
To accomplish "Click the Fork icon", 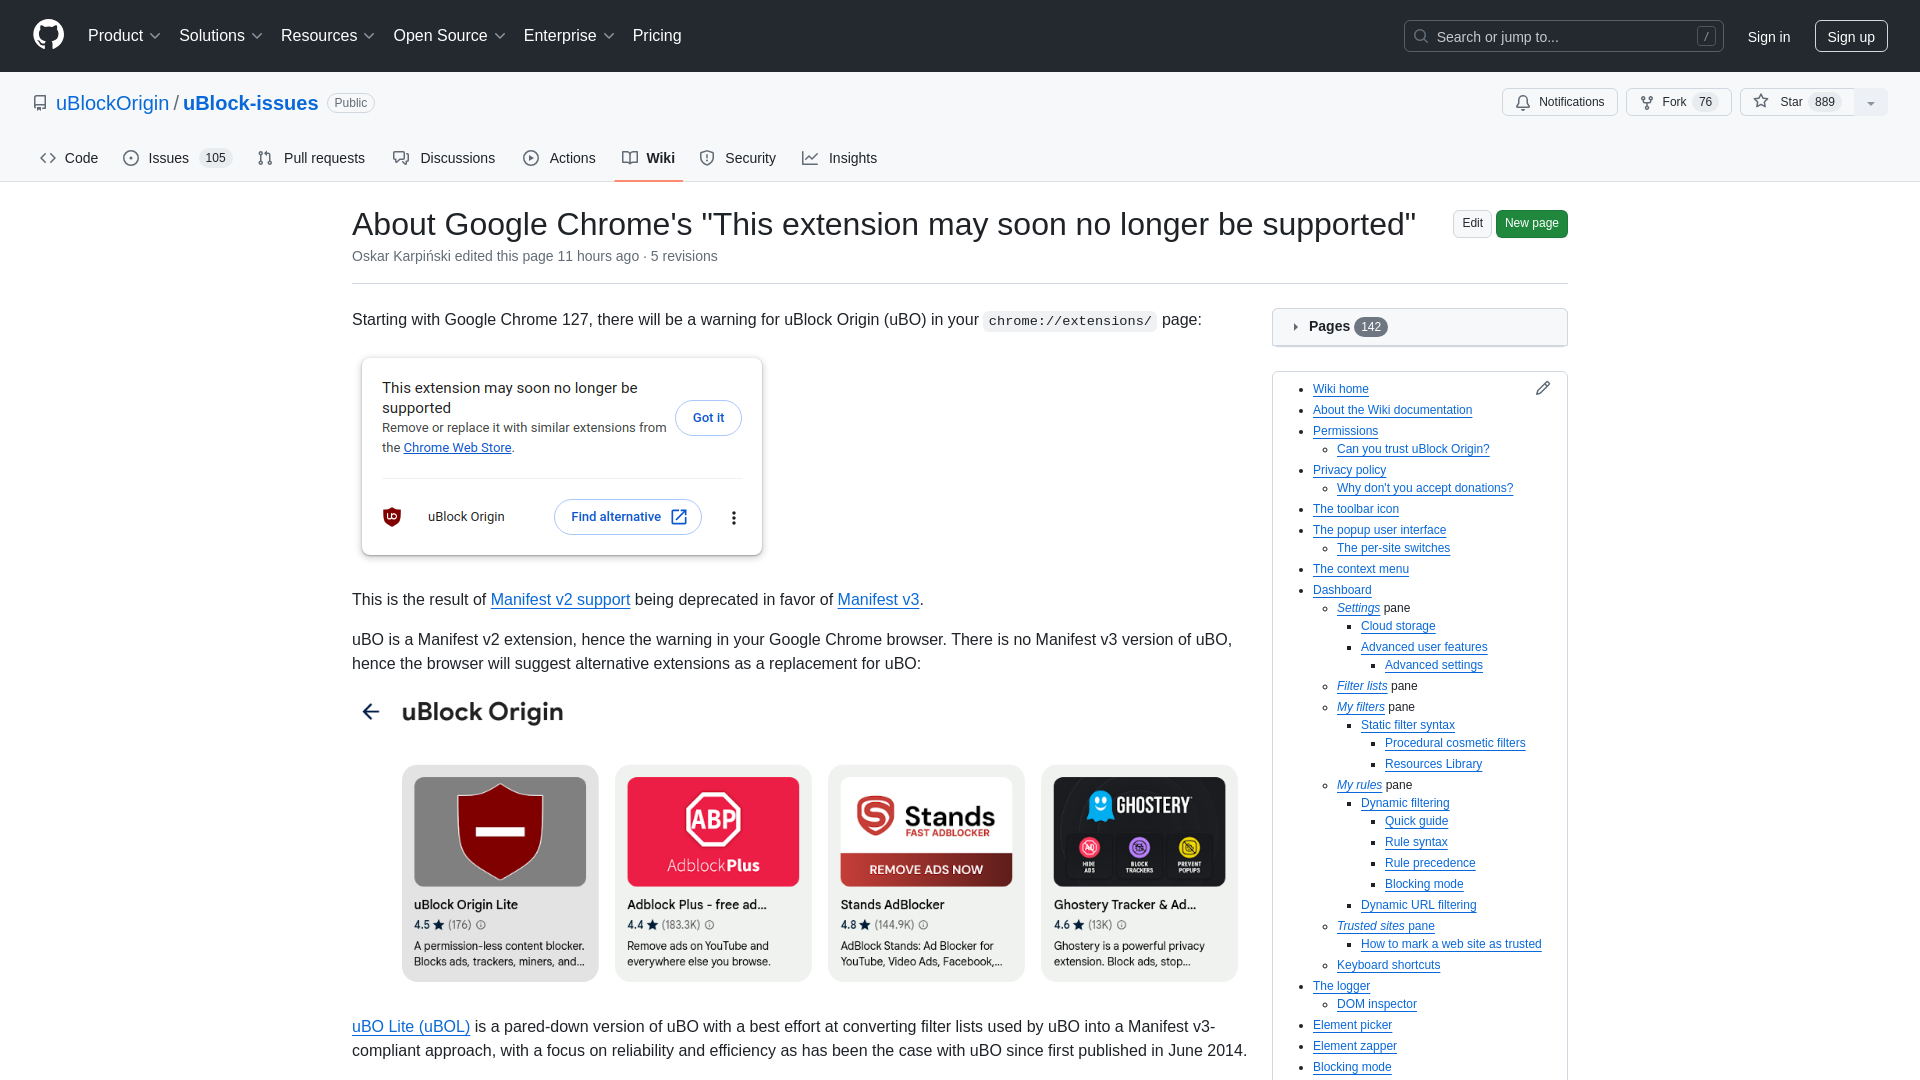I will (1647, 102).
